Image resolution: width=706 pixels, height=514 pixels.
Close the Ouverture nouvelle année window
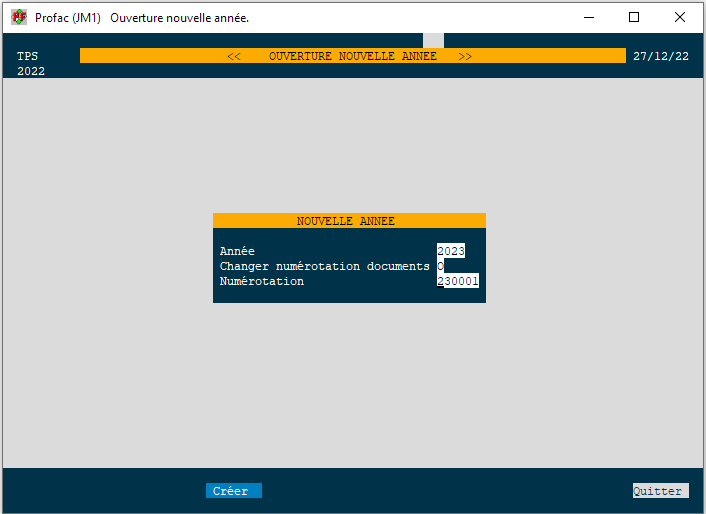(x=680, y=17)
